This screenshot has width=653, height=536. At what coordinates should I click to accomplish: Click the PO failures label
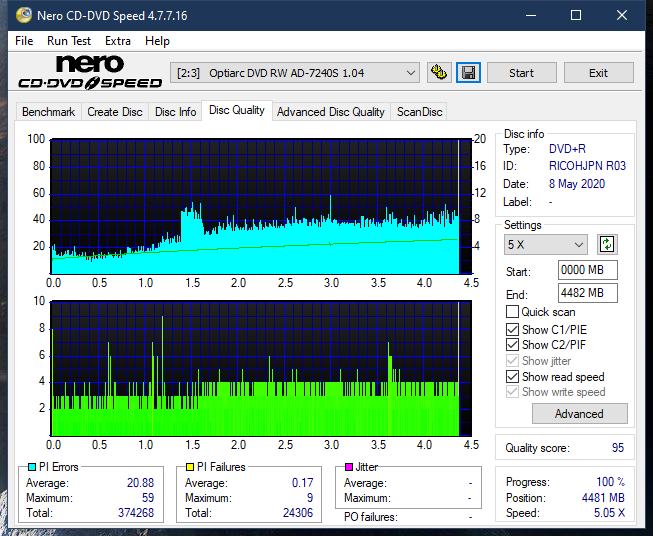(371, 517)
